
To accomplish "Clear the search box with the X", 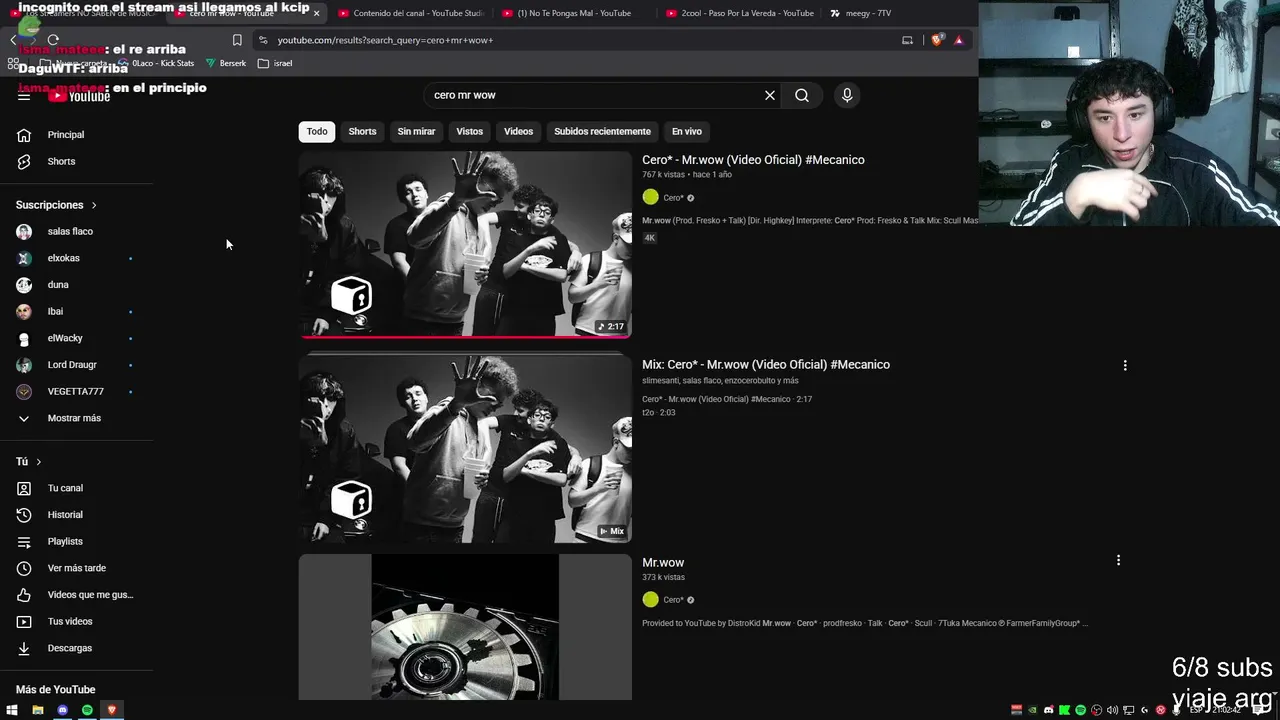I will click(770, 95).
